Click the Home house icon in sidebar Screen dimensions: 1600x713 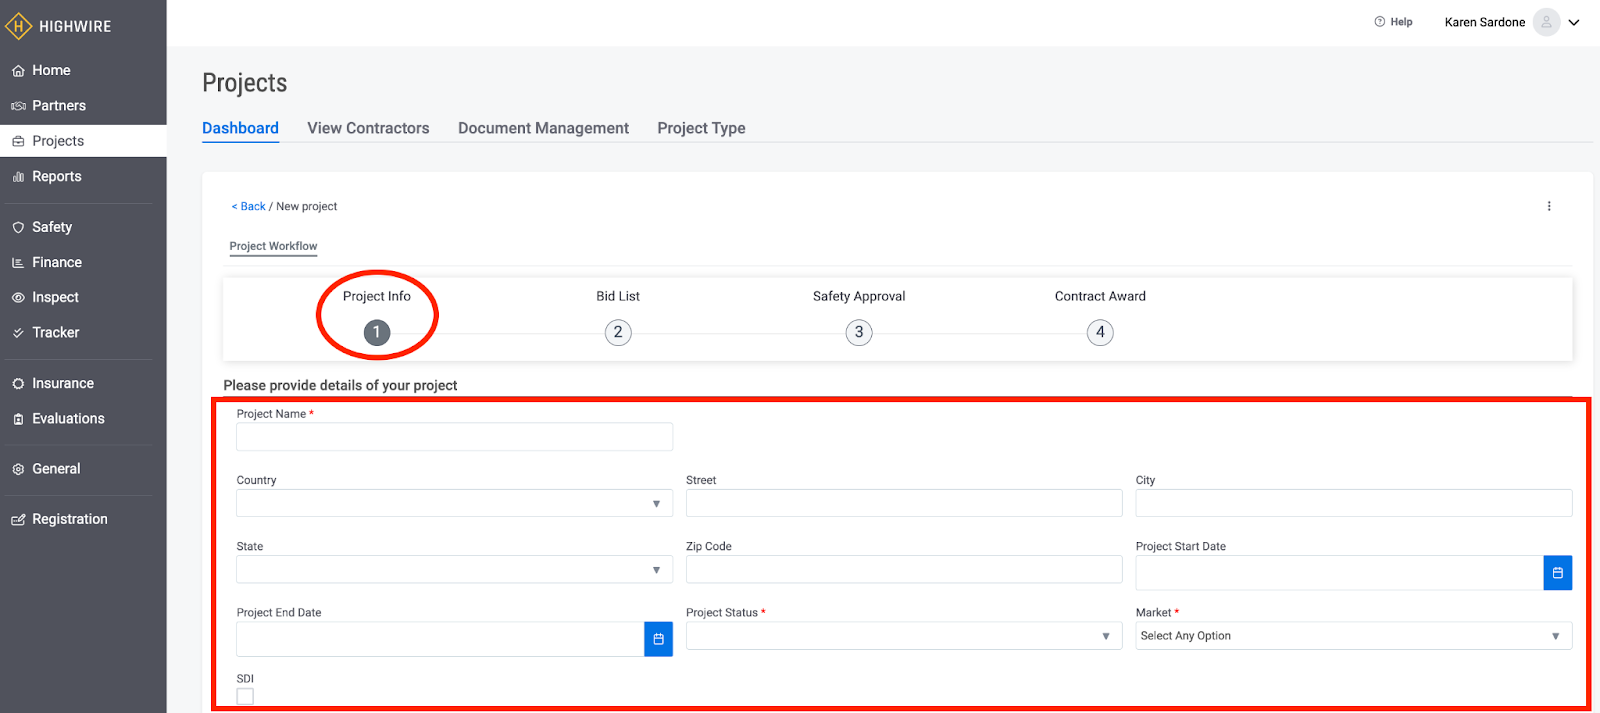point(18,71)
